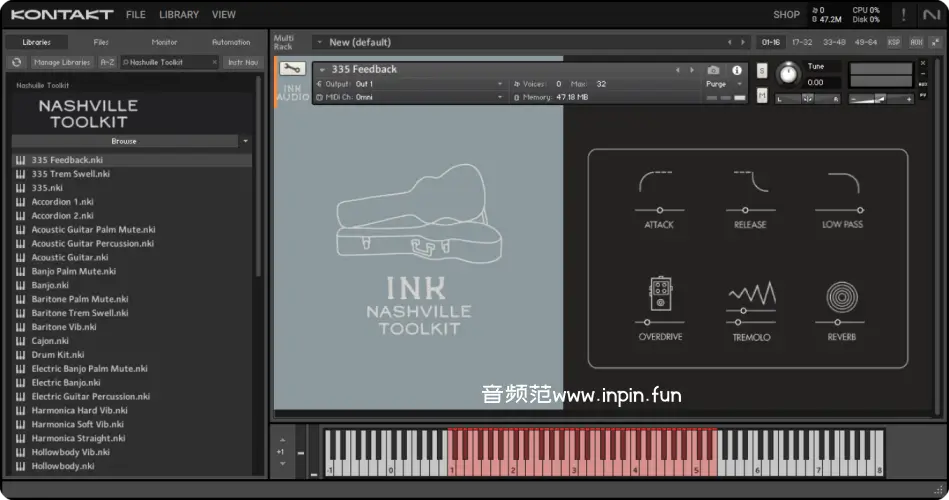Open the dropdown arrow beside Browse
Screen dimensions: 949x500
coord(245,141)
